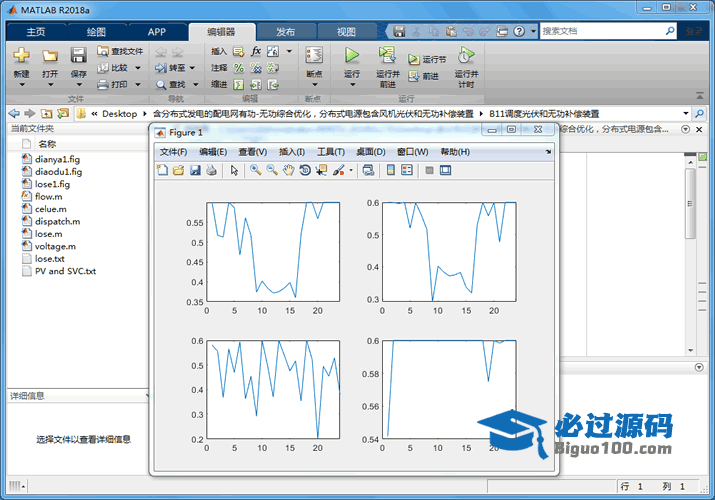The height and width of the screenshot is (500, 715).
Task: Select dispatch.m in the file list
Action: 57,222
